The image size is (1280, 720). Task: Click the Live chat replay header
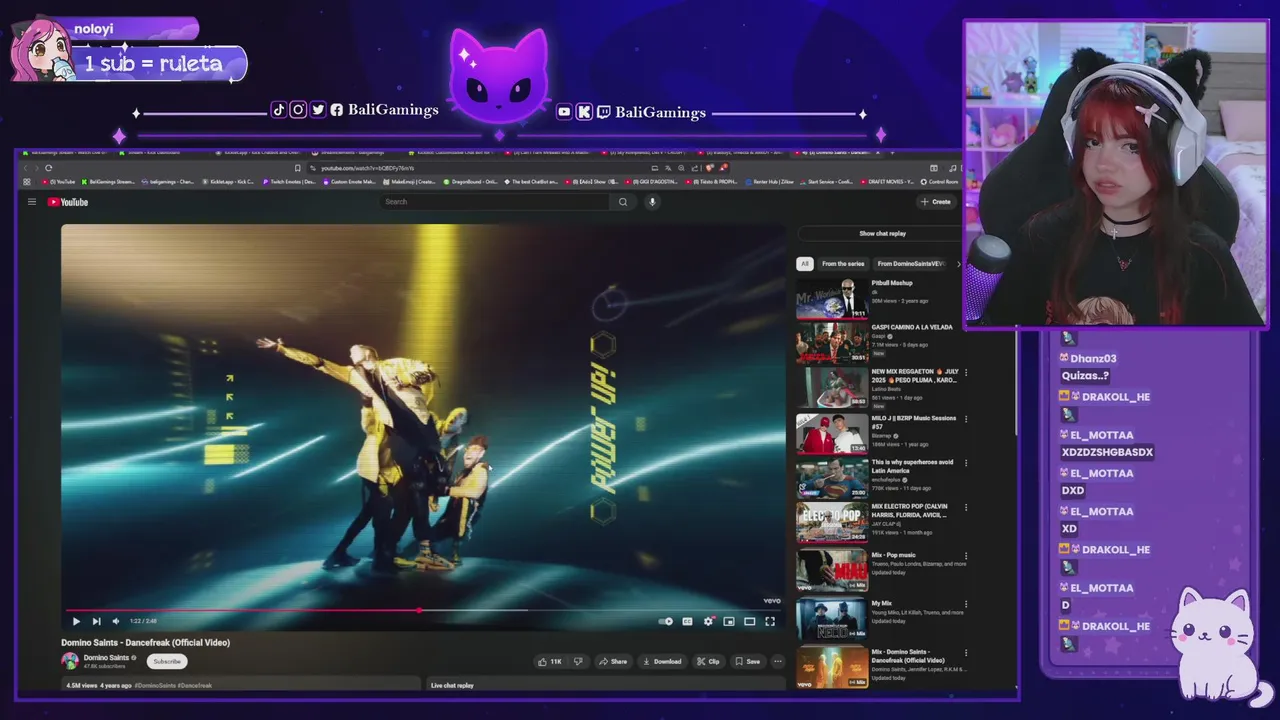452,685
